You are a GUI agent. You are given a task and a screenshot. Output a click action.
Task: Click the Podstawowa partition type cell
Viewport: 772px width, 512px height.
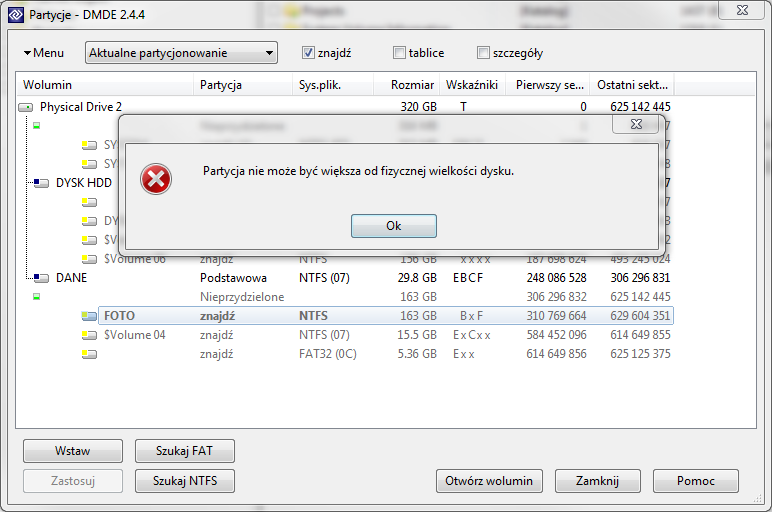tap(233, 278)
